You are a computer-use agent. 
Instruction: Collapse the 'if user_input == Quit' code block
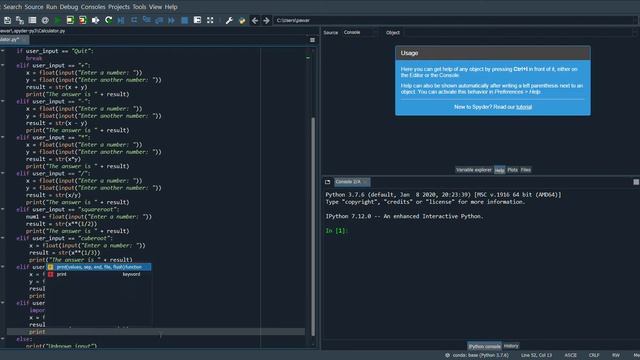[3, 51]
